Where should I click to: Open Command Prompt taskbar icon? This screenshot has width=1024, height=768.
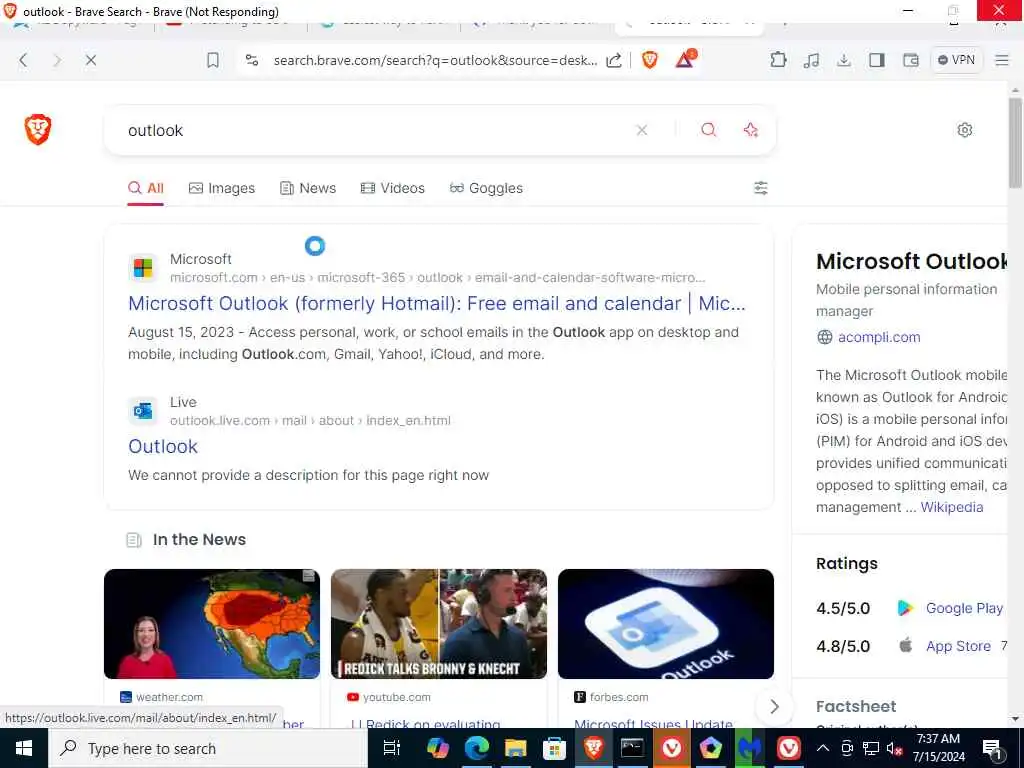tap(632, 748)
